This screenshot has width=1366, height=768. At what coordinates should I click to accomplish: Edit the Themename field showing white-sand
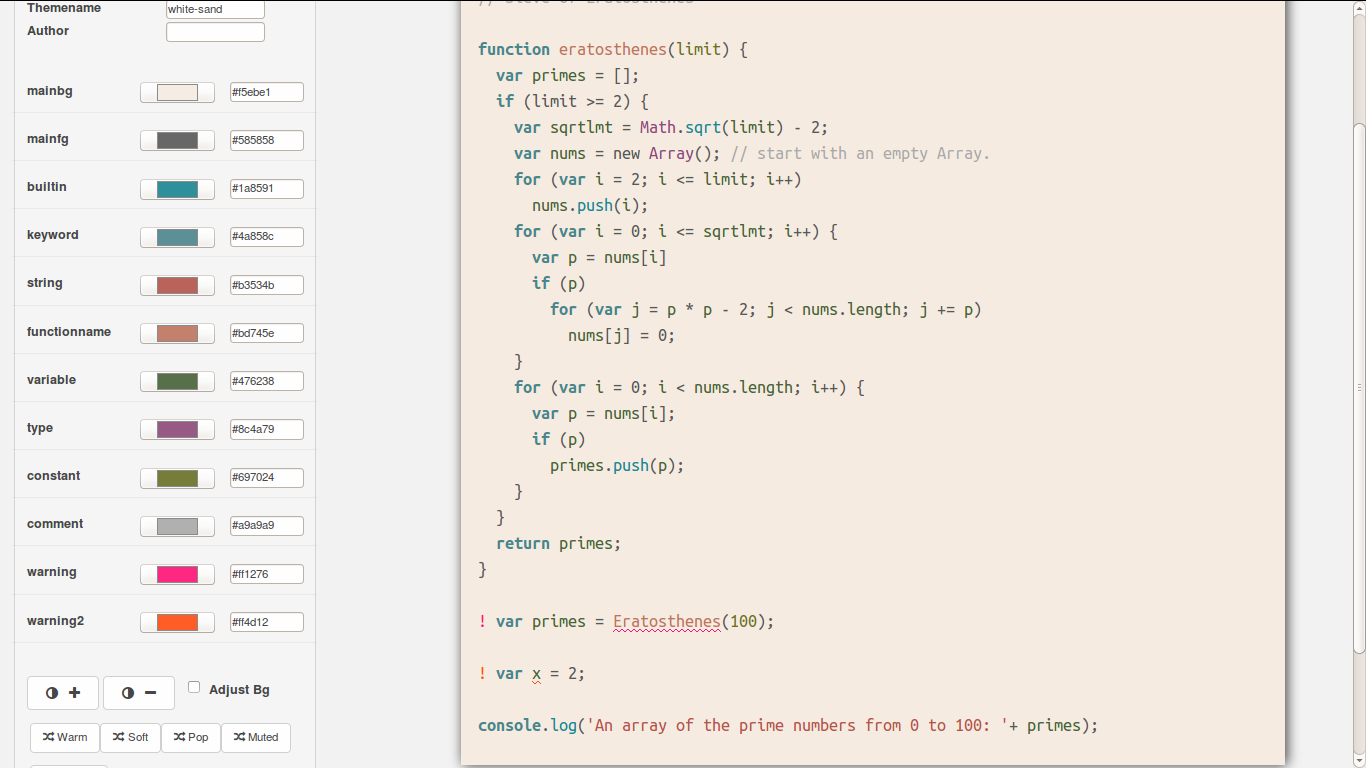[215, 9]
